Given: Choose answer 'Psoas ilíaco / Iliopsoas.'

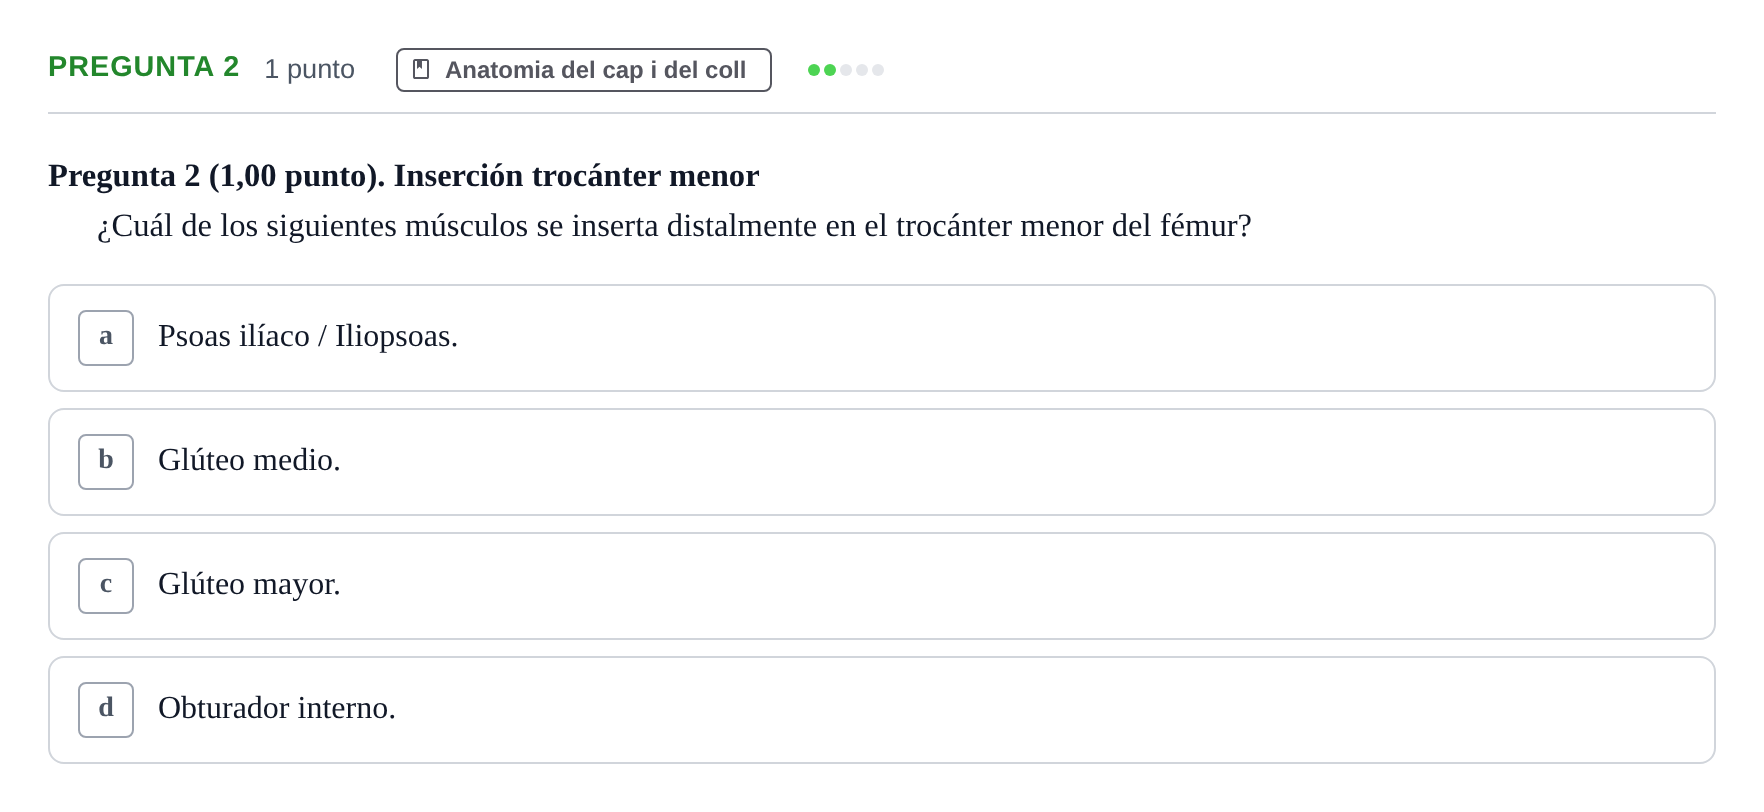Looking at the screenshot, I should click(308, 337).
